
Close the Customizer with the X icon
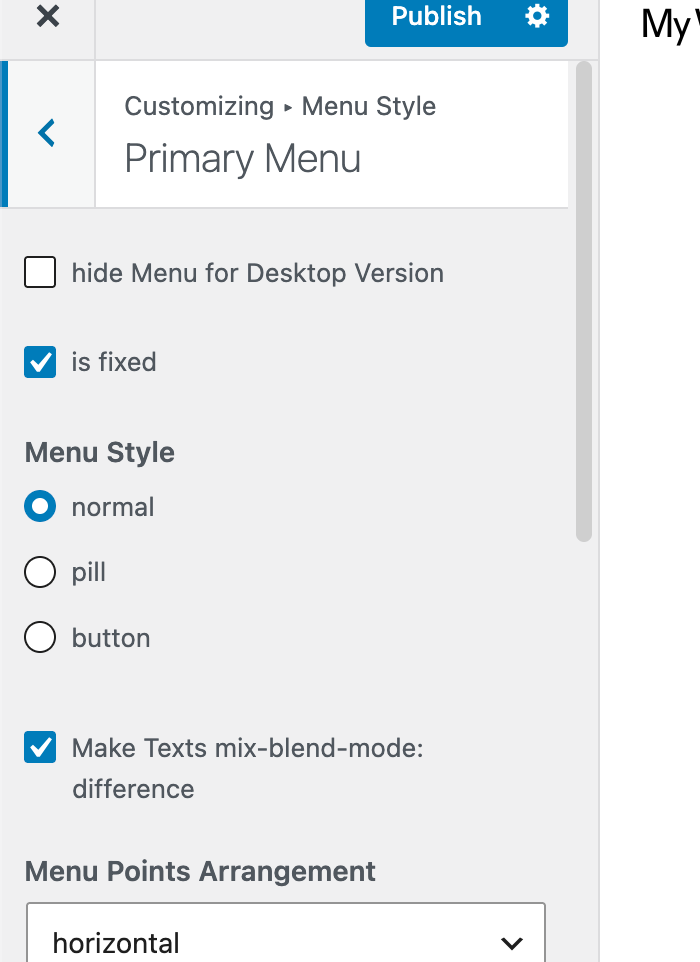pos(48,16)
